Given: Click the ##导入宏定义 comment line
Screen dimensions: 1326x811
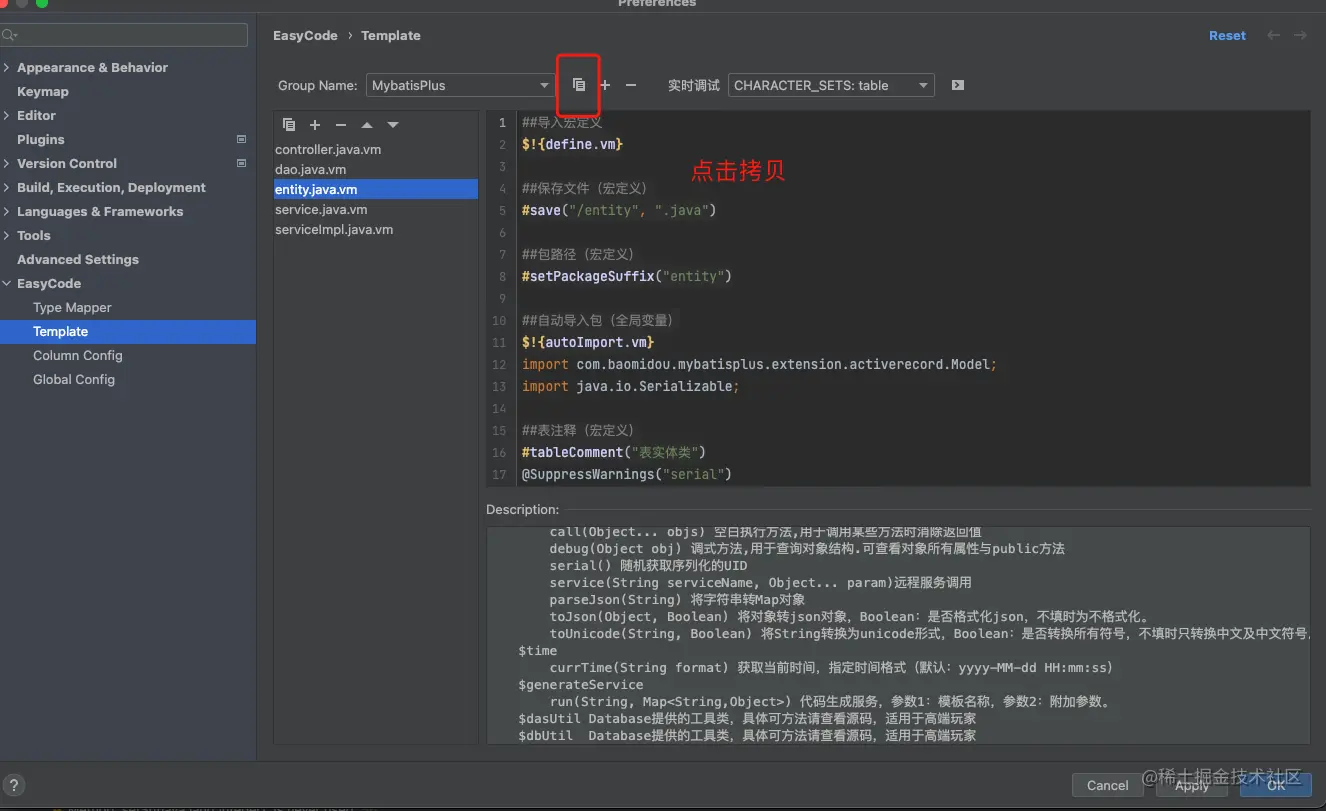Looking at the screenshot, I should coord(562,122).
